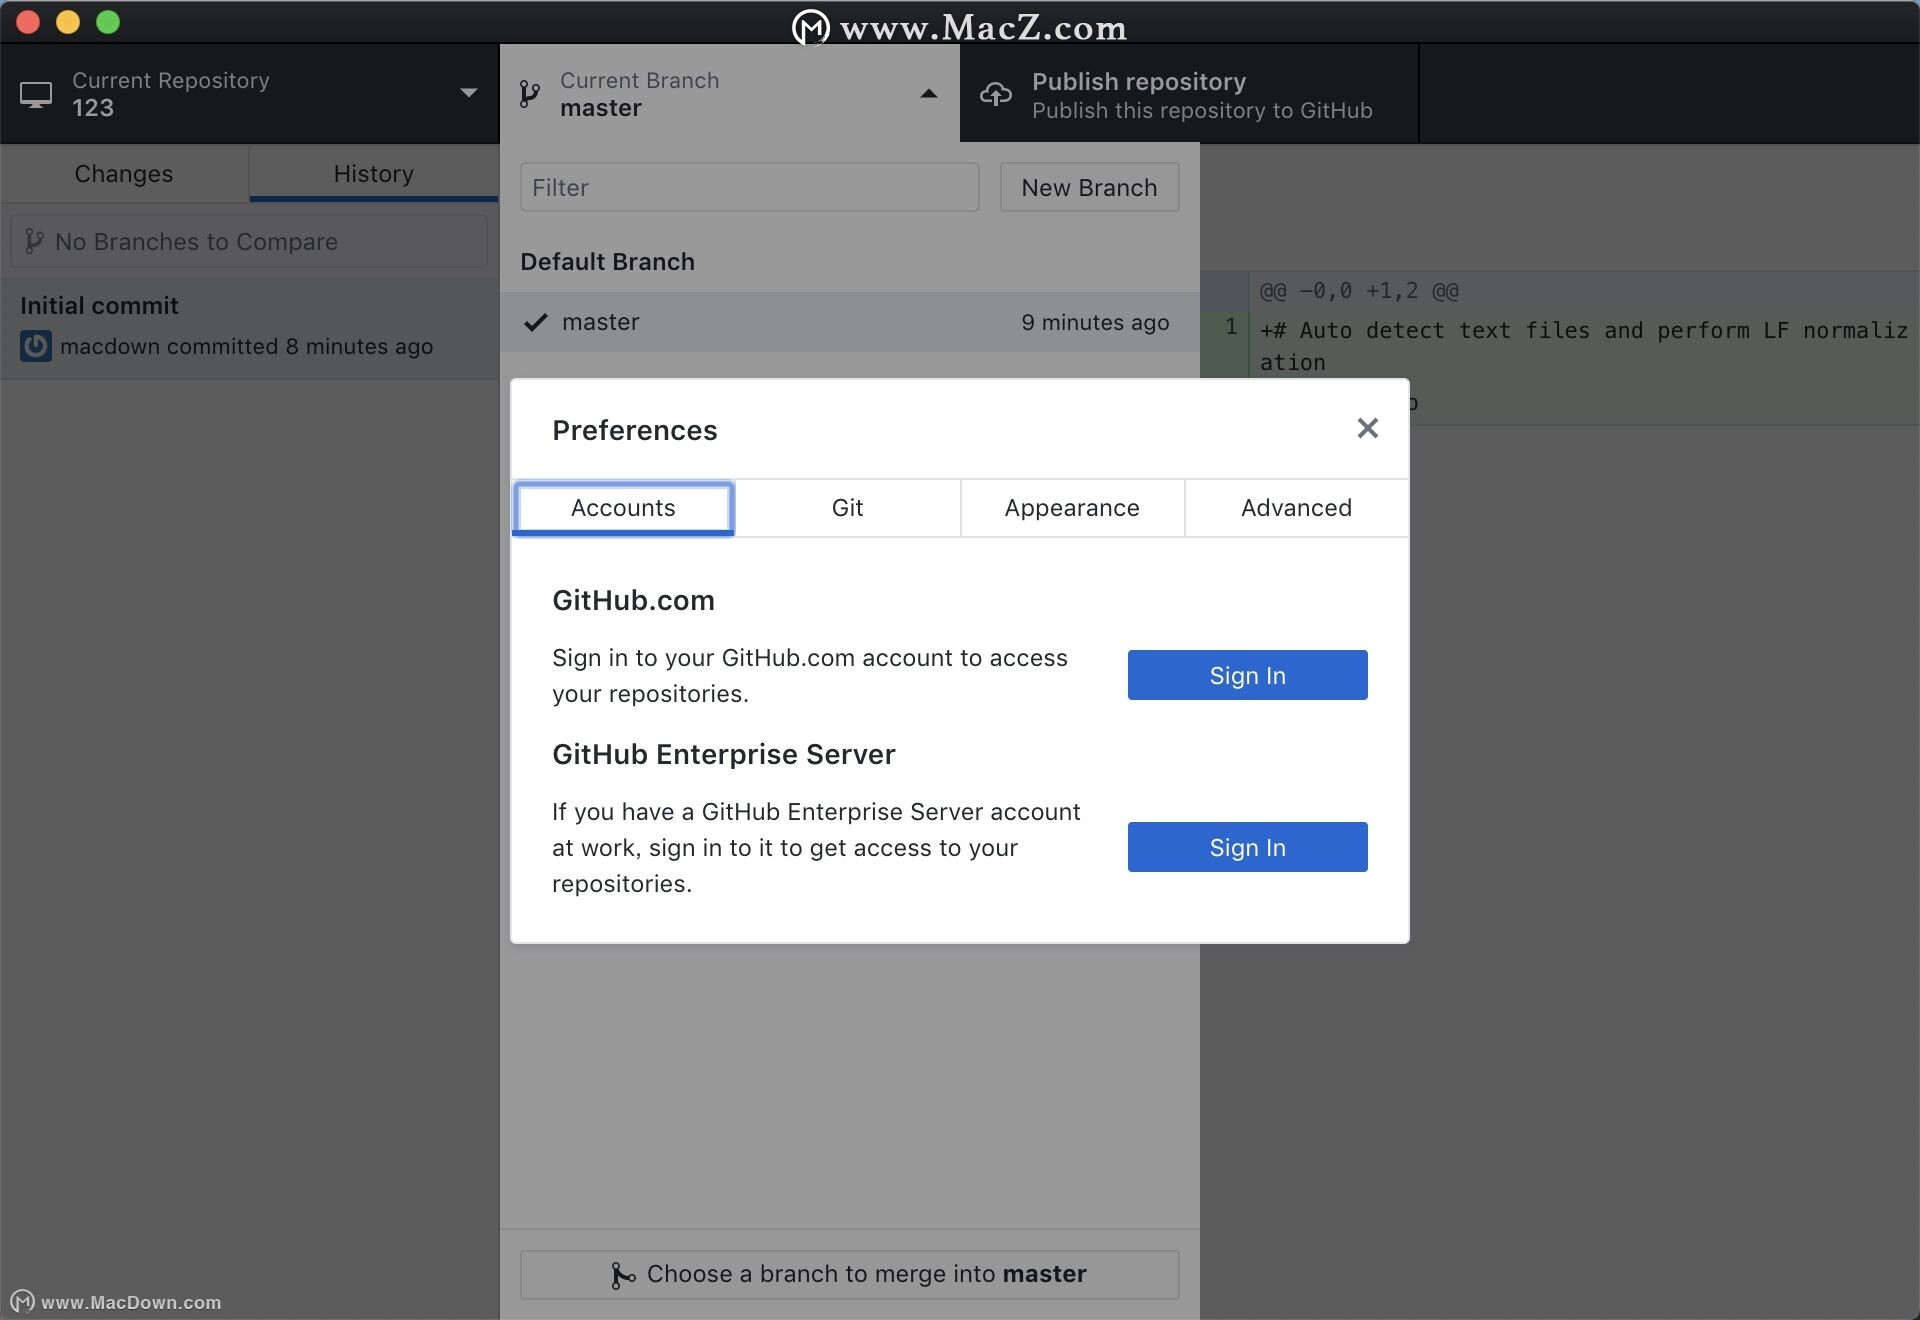Click the initial commit avatar icon
The width and height of the screenshot is (1920, 1320).
[x=32, y=344]
